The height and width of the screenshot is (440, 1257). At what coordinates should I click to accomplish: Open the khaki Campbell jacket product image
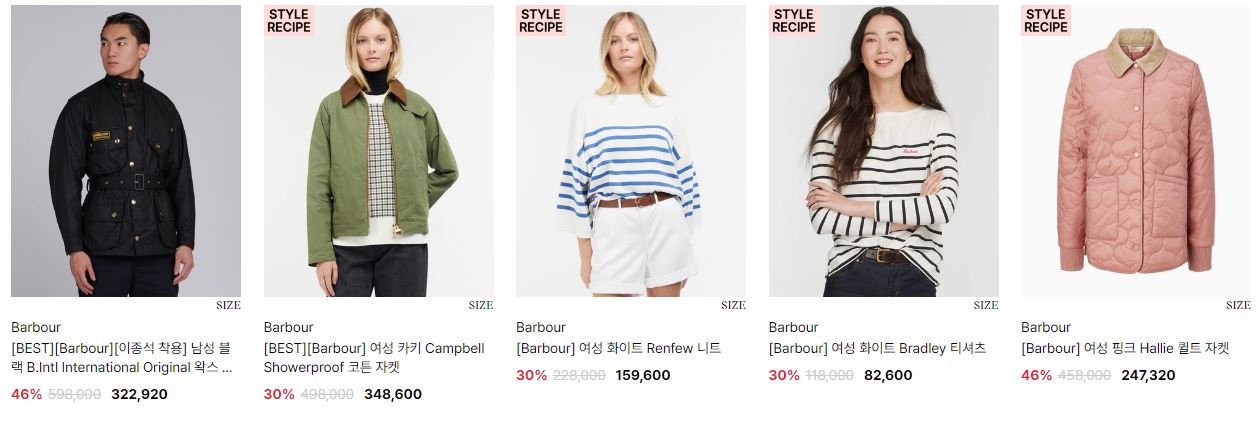tap(379, 151)
